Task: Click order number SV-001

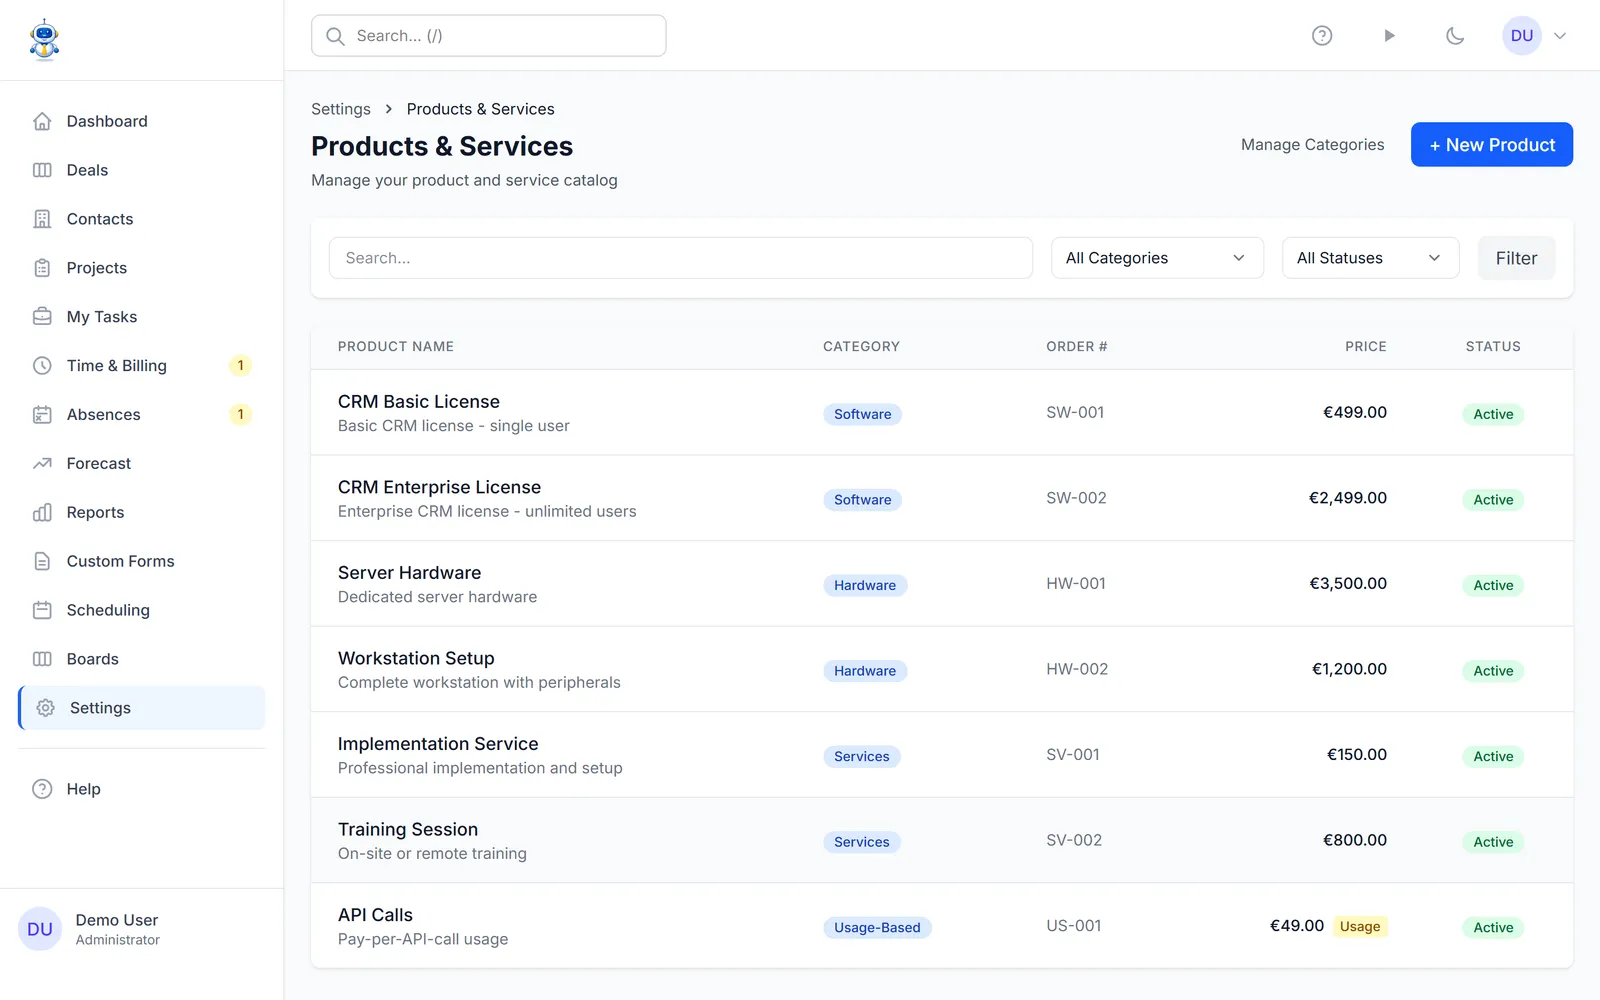Action: 1073,755
